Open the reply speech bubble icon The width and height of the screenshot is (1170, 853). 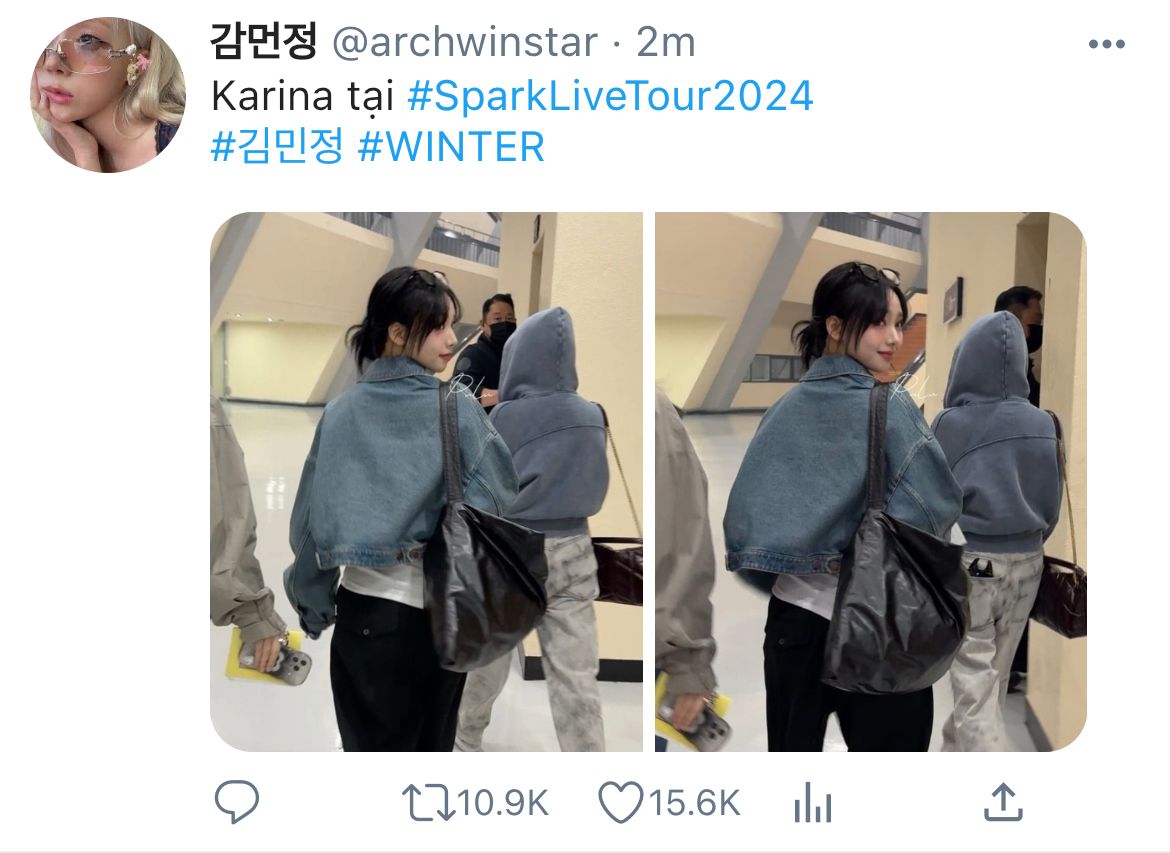237,802
